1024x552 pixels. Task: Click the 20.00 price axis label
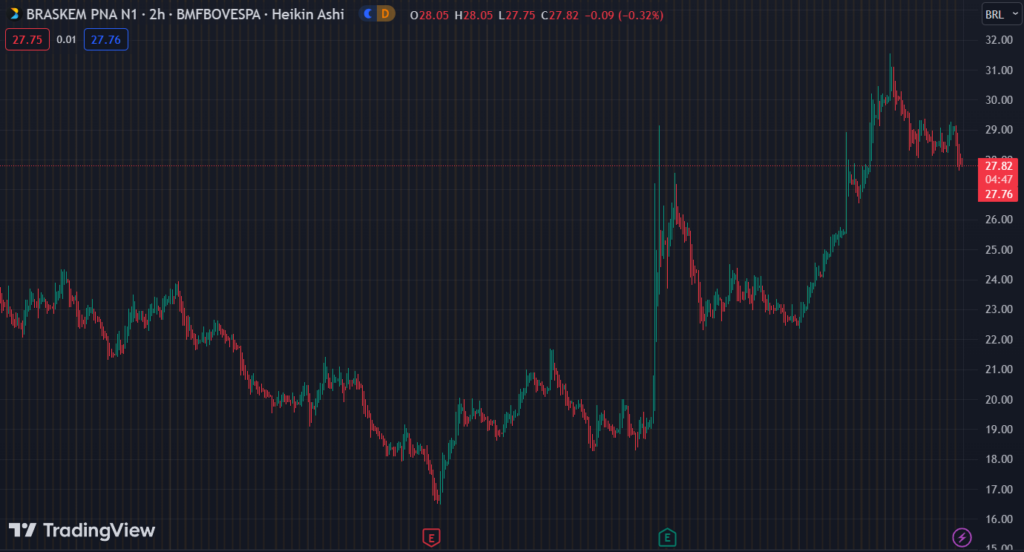(999, 400)
